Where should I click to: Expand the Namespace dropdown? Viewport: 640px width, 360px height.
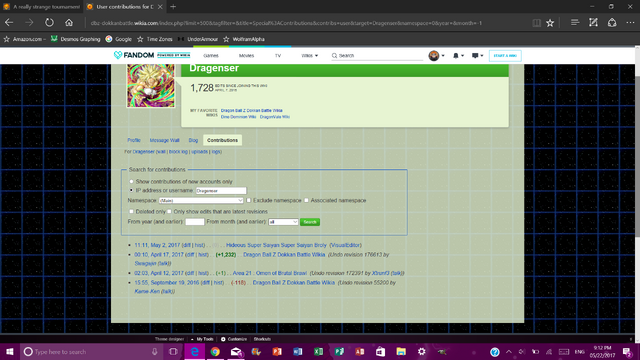tap(201, 200)
